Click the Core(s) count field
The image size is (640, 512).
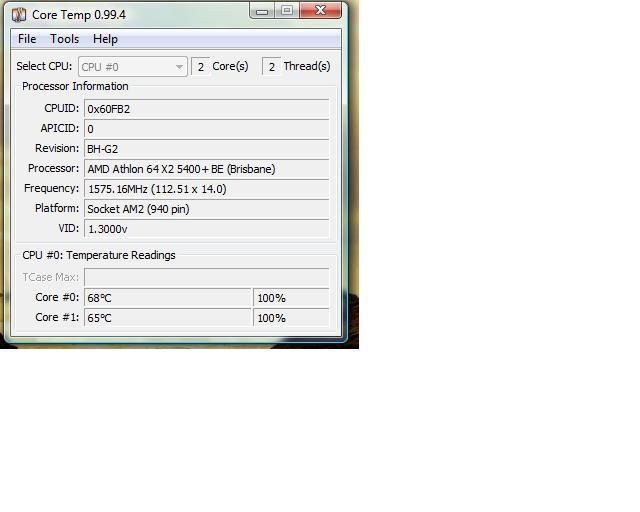pyautogui.click(x=200, y=67)
